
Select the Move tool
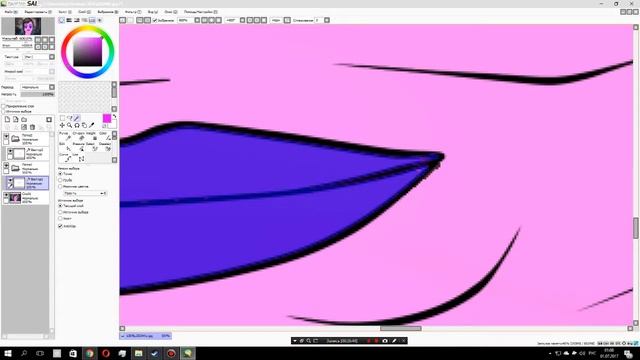click(x=62, y=125)
